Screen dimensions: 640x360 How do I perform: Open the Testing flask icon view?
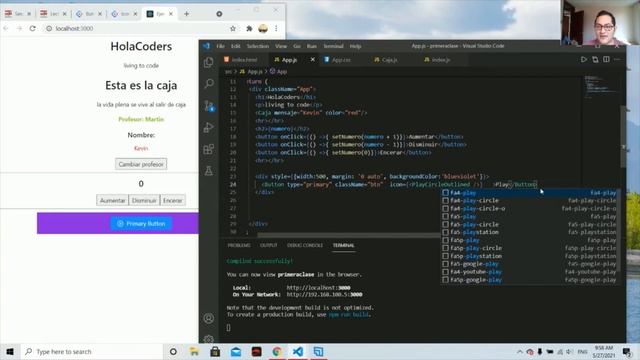209,171
